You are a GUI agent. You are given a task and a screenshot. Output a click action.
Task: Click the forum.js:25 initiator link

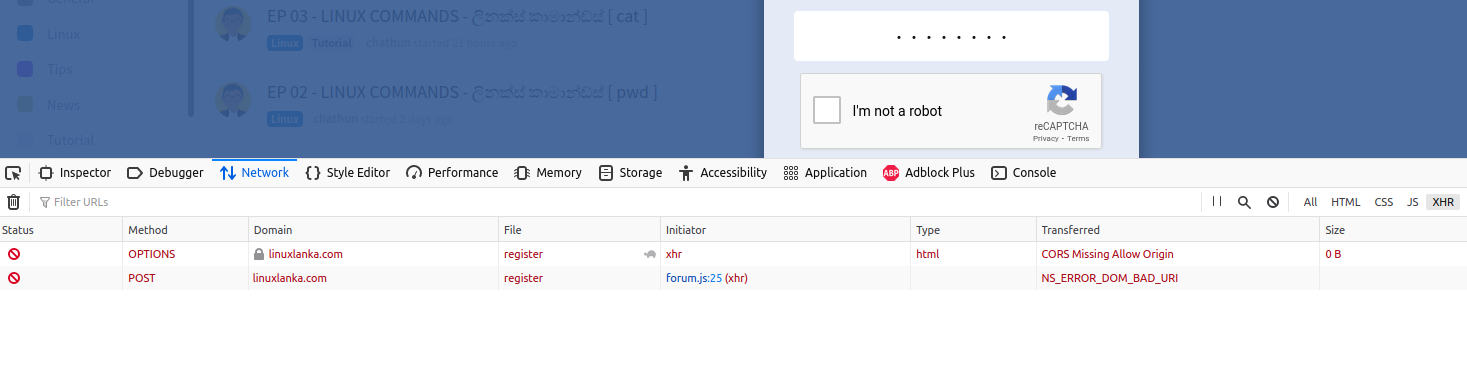[x=694, y=278]
